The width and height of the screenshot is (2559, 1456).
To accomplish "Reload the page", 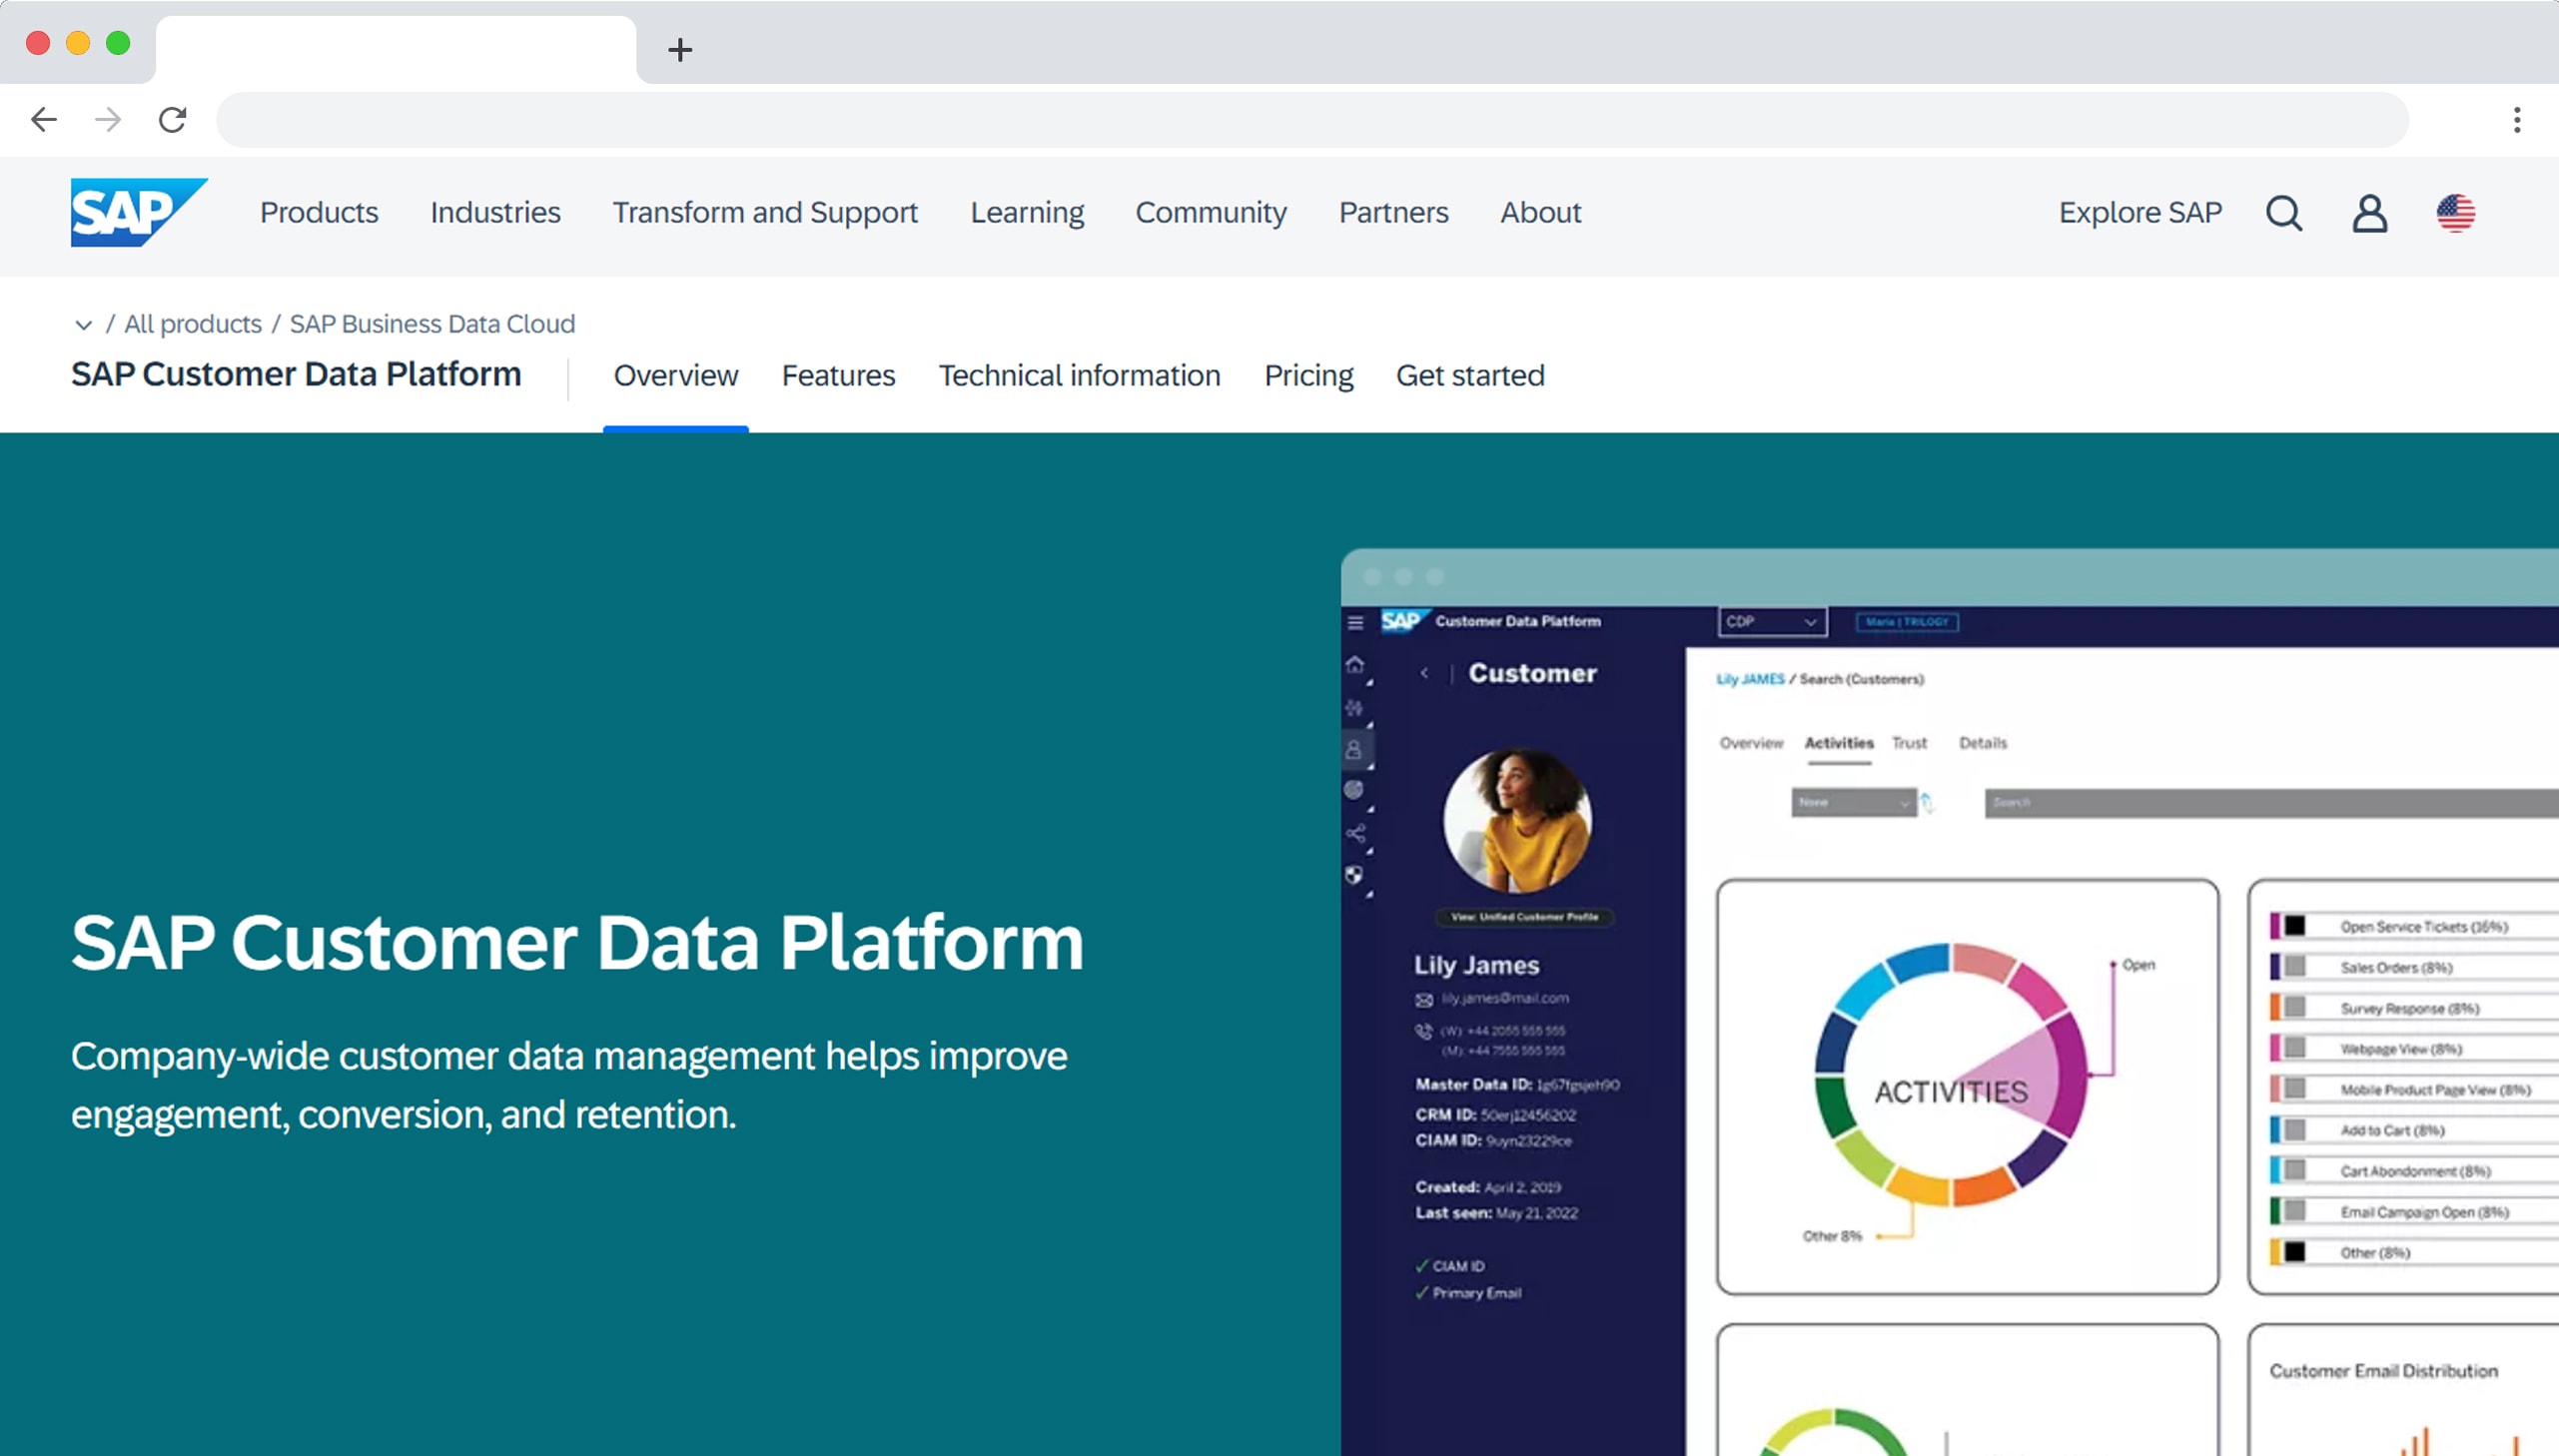I will point(172,120).
